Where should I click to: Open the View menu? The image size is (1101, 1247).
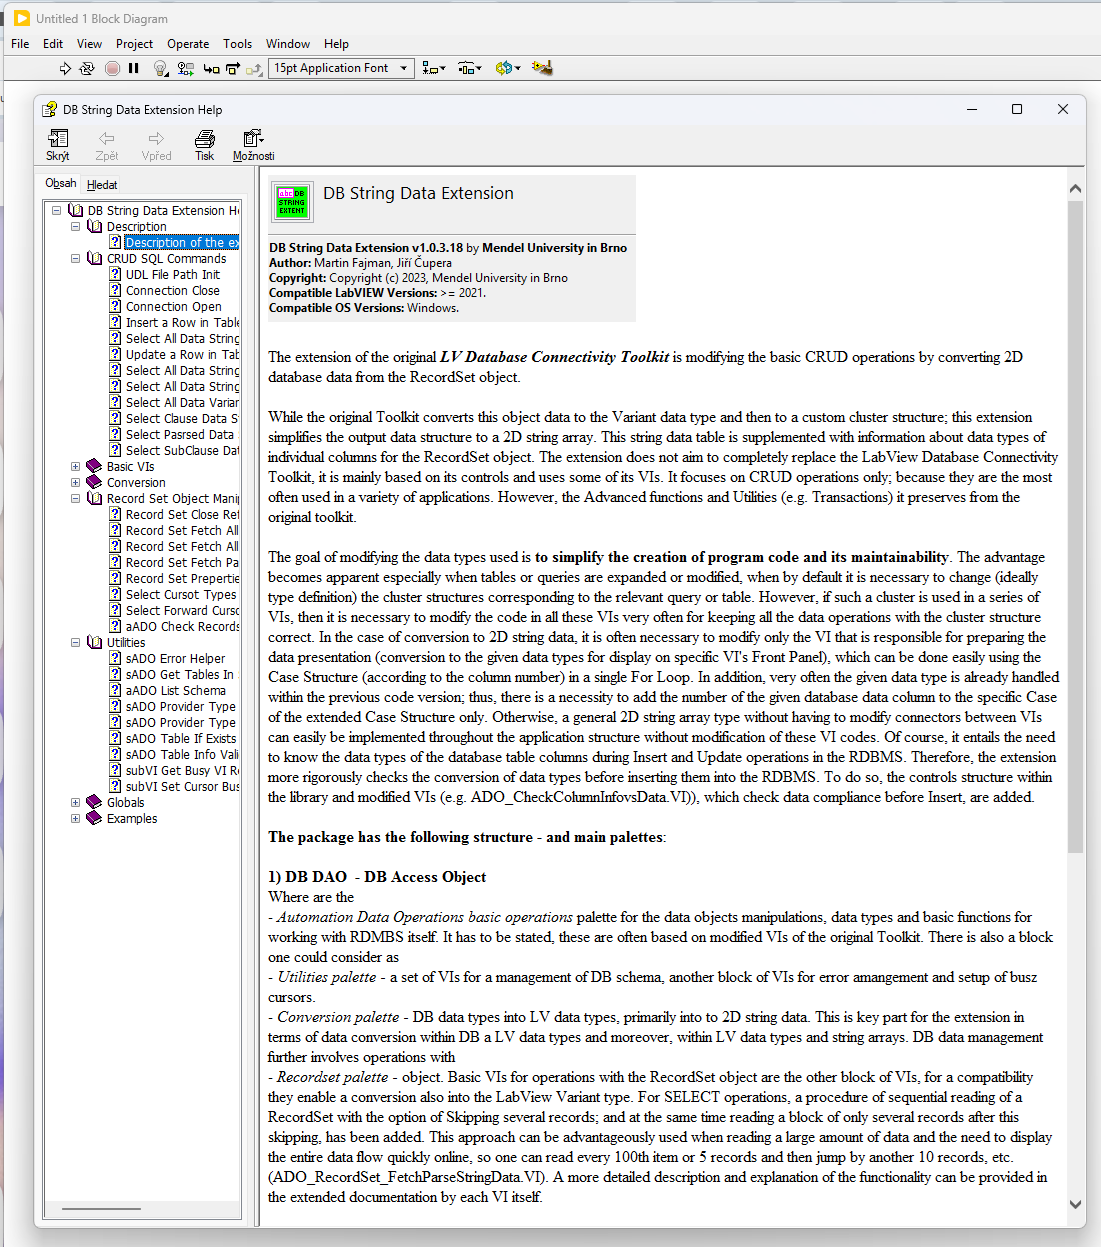(x=89, y=43)
